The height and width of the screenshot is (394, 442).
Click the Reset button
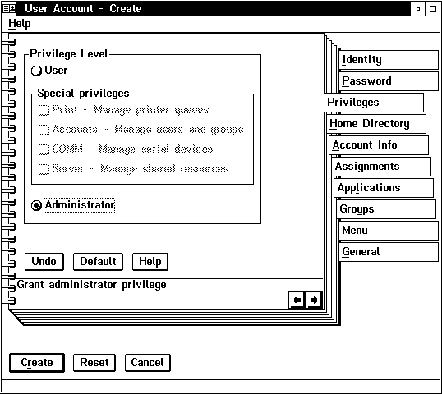pos(94,363)
